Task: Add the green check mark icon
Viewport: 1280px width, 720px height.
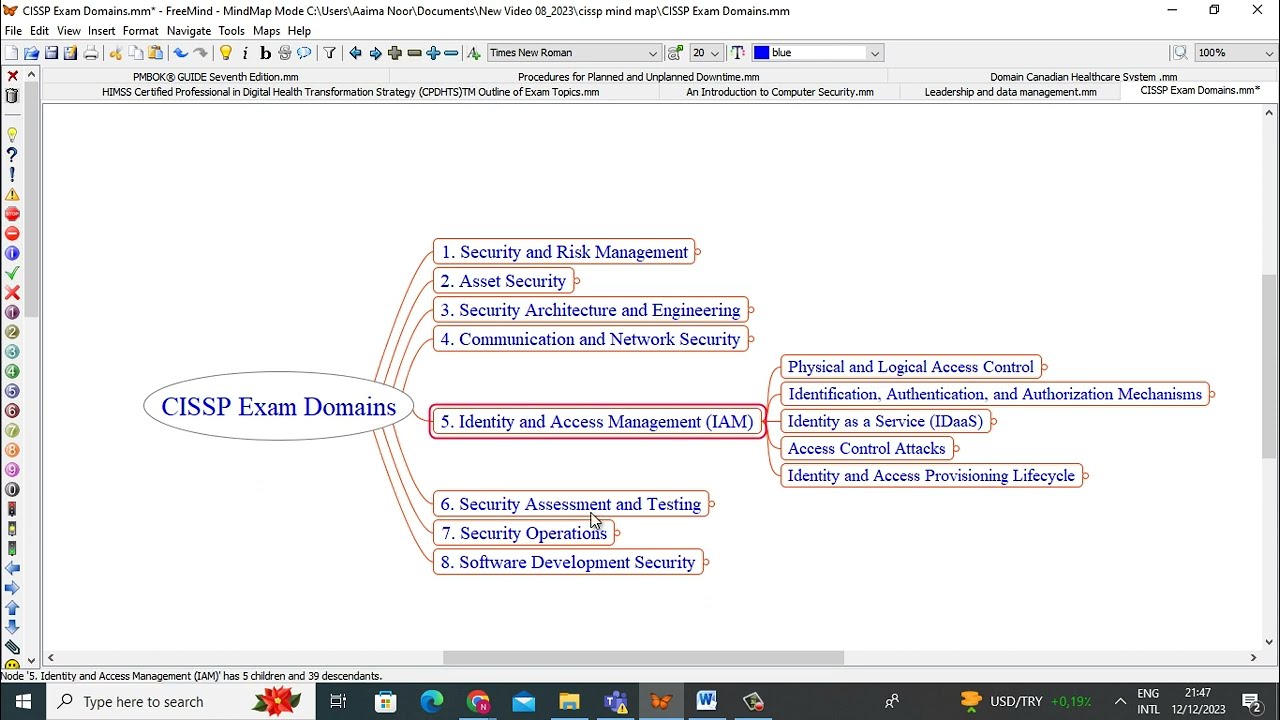Action: pyautogui.click(x=12, y=273)
